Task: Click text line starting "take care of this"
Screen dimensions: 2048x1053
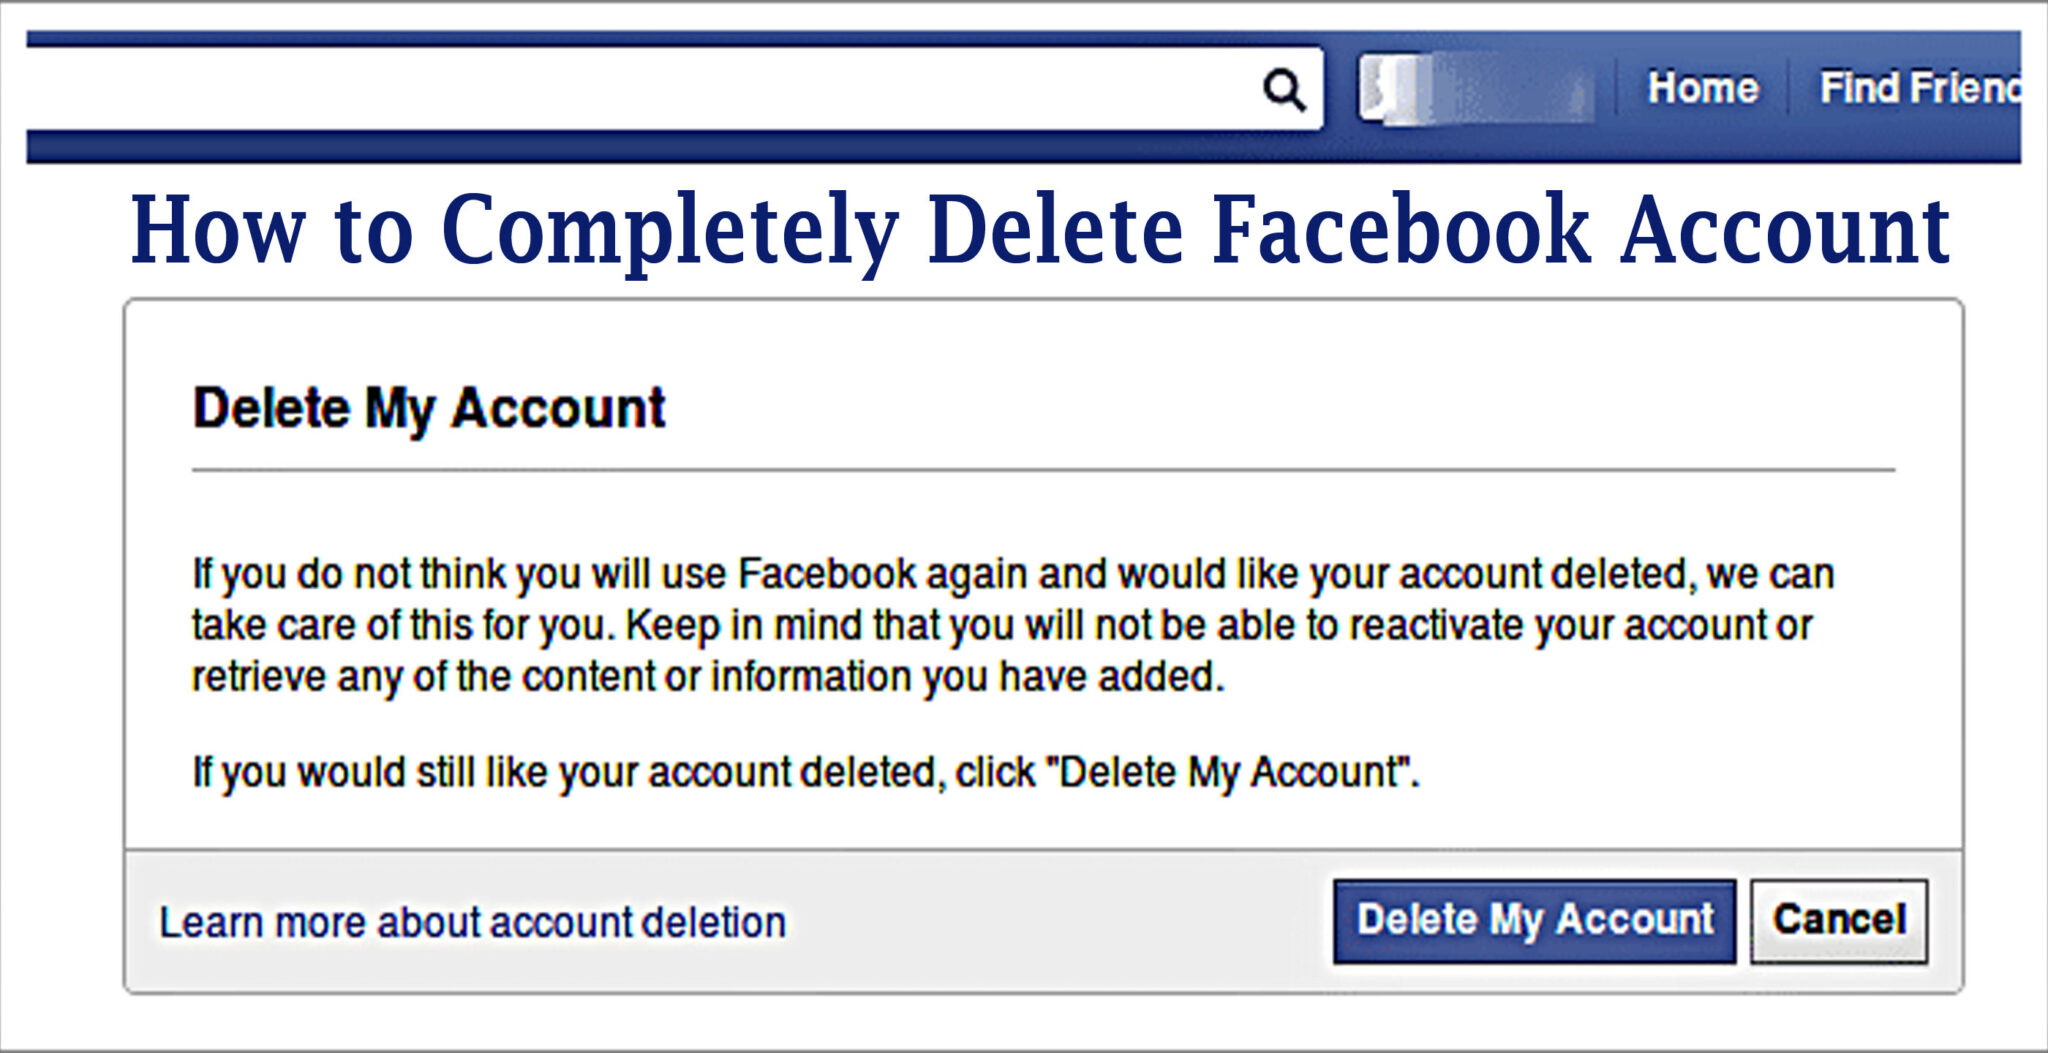Action: coord(1000,626)
